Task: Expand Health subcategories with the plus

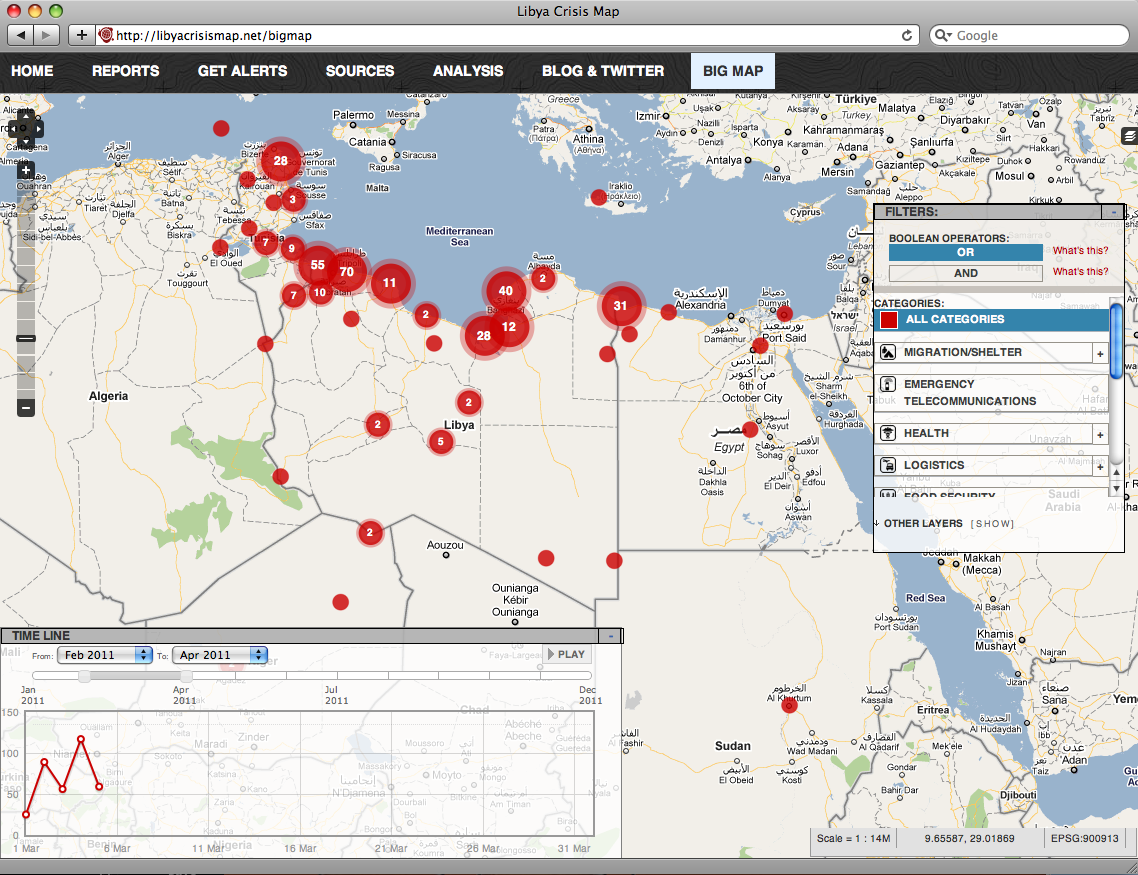Action: coord(1100,434)
